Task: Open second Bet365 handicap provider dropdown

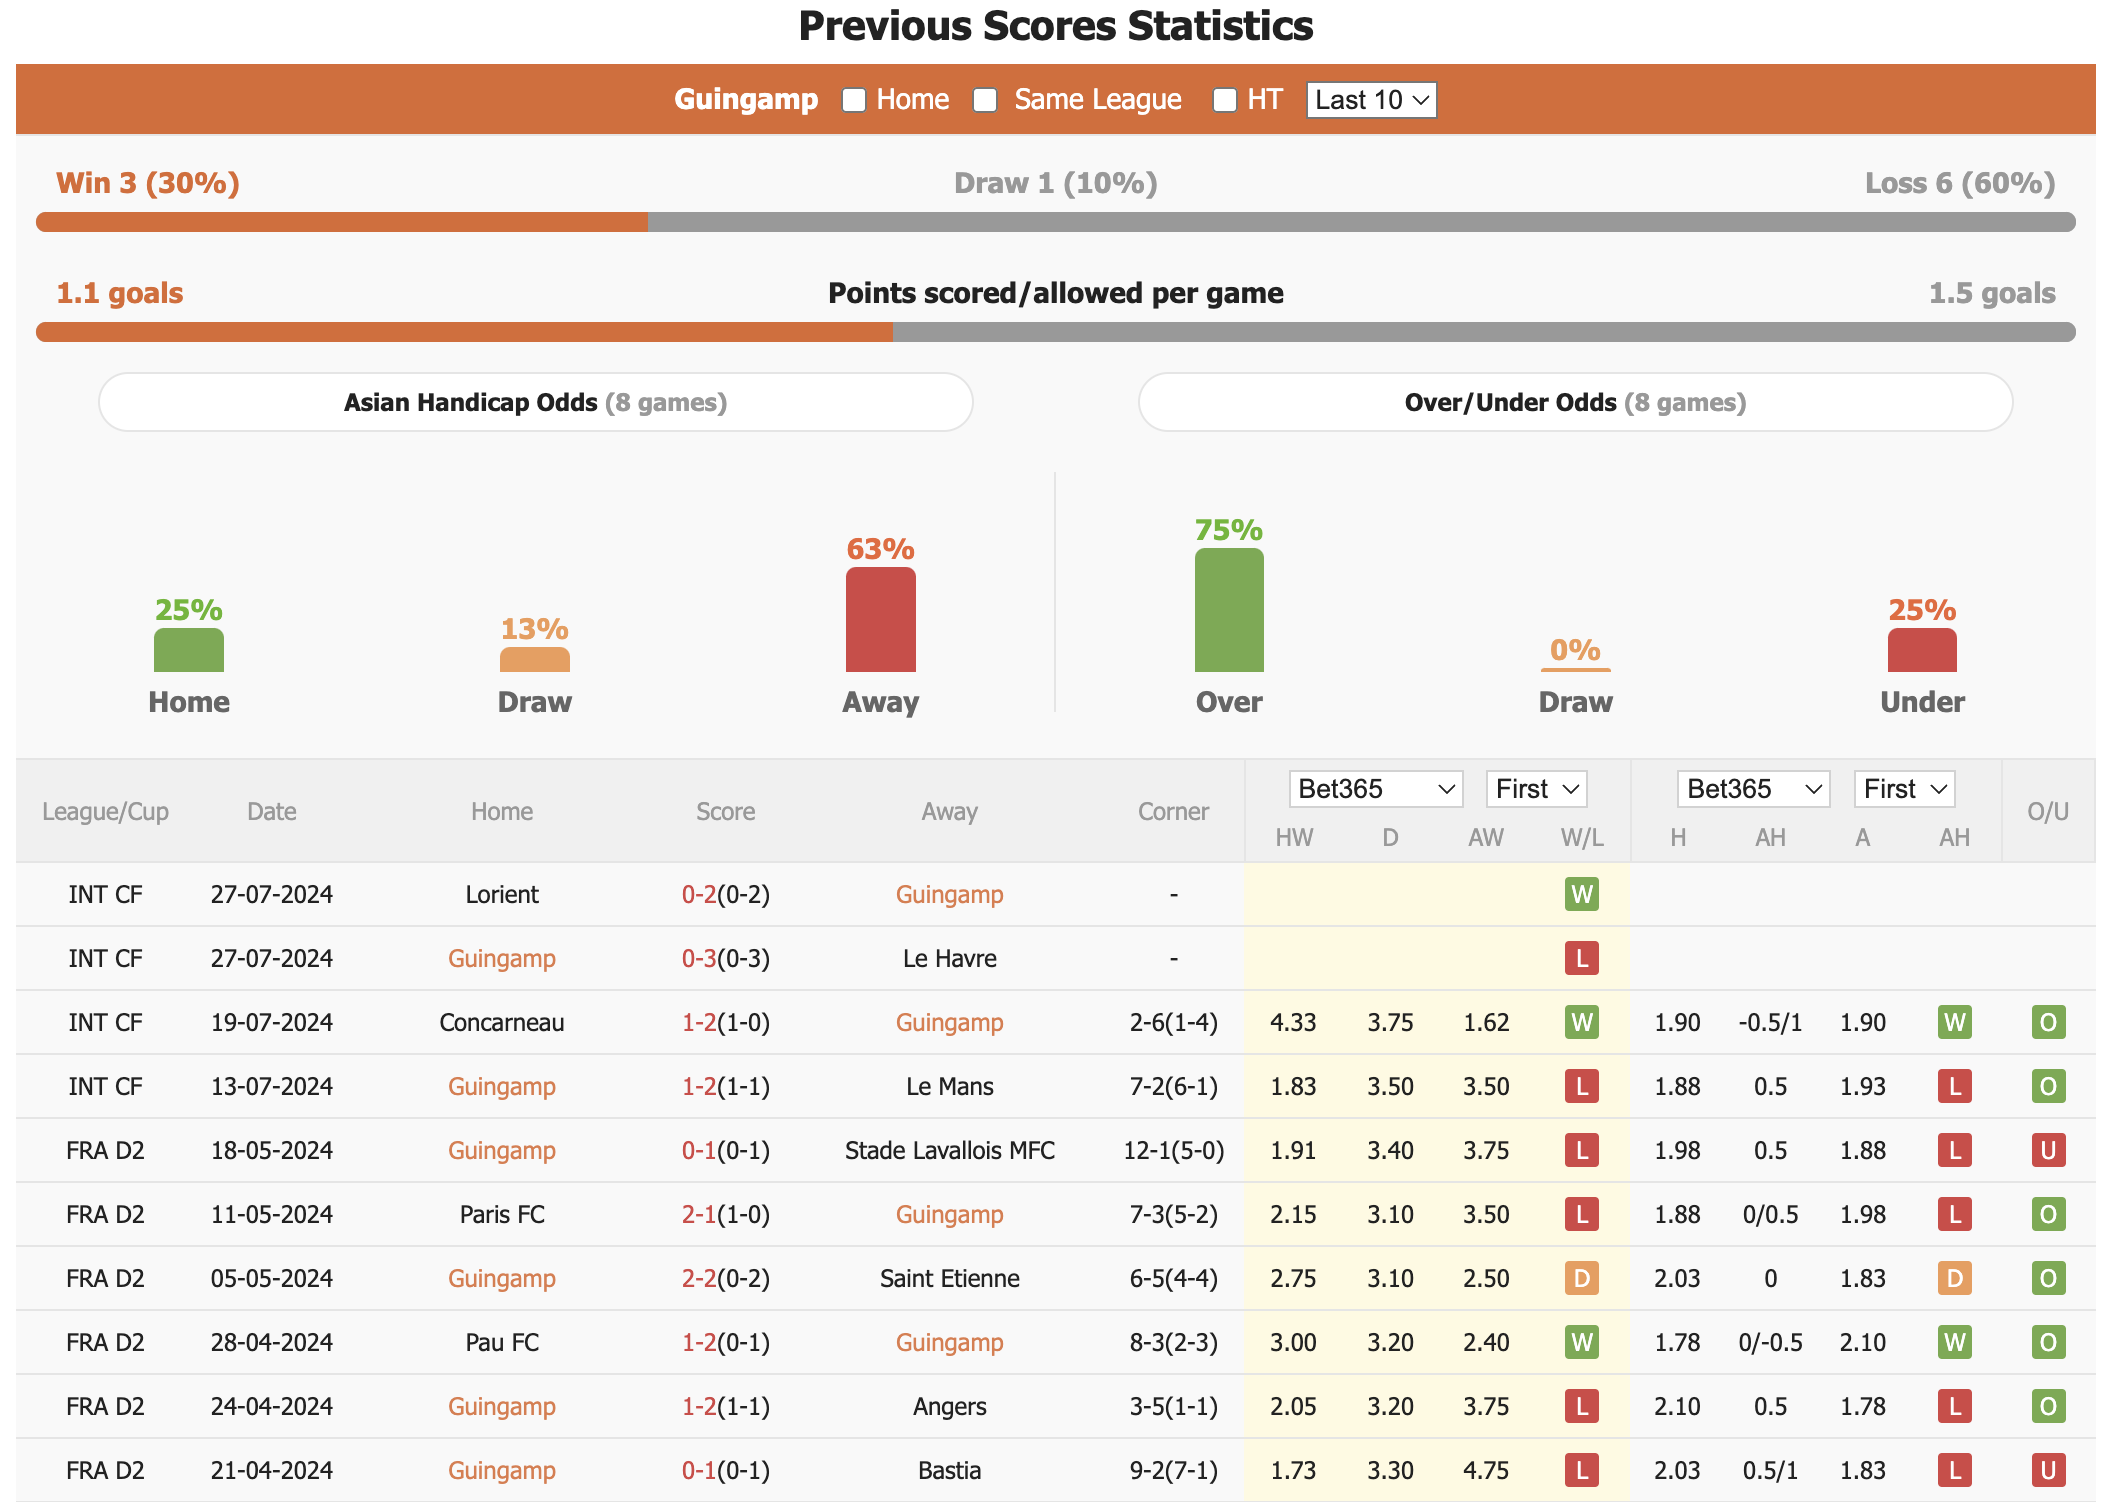Action: click(1754, 789)
